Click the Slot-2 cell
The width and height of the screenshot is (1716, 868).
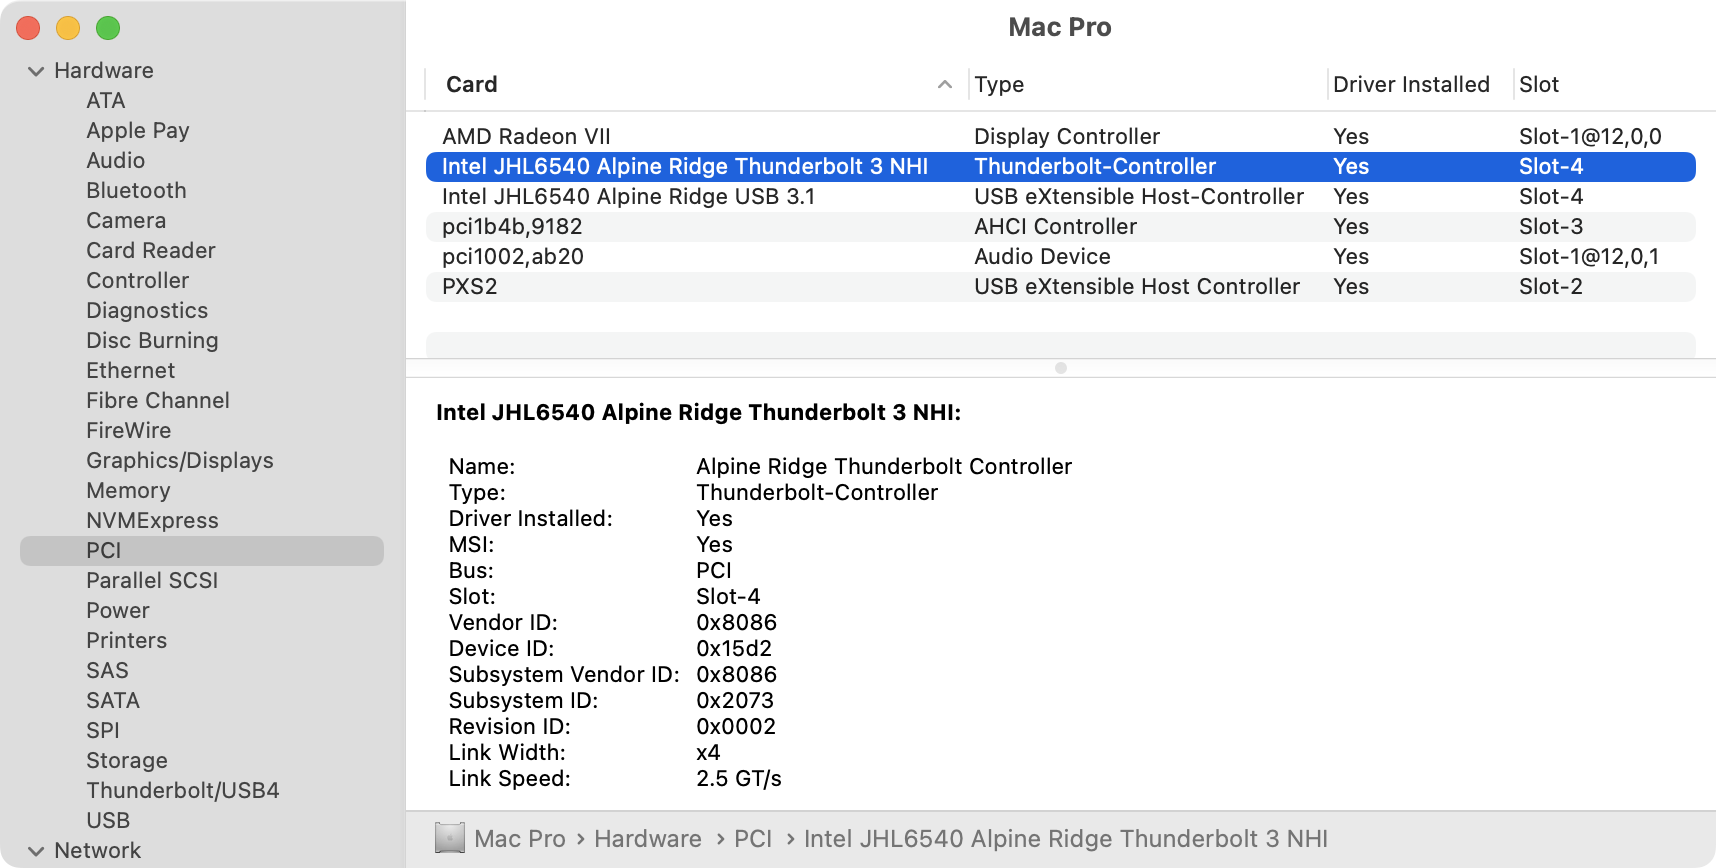[1551, 287]
